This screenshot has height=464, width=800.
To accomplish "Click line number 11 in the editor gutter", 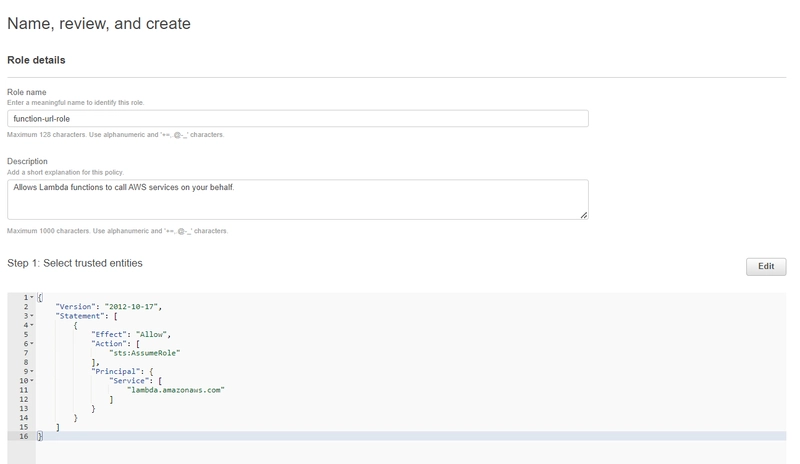I will 24,390.
